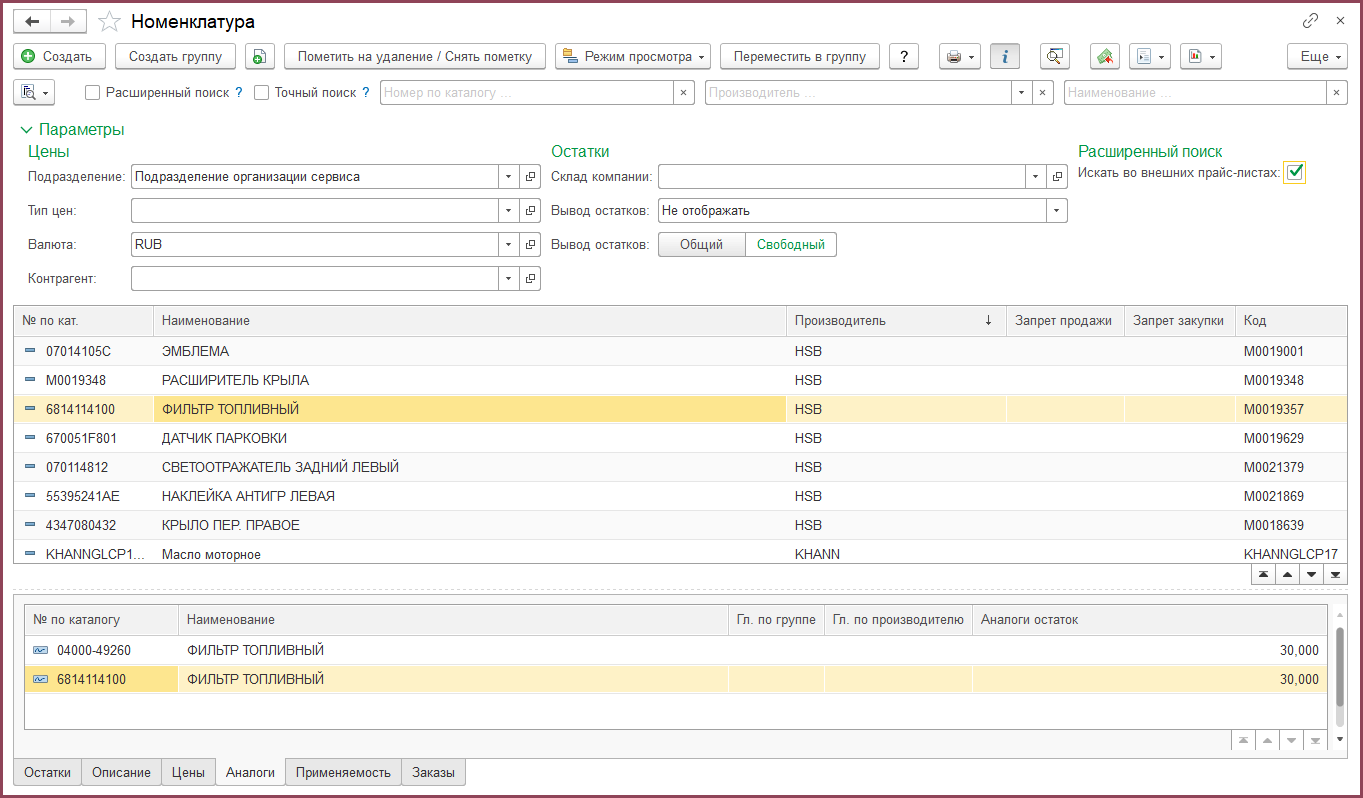This screenshot has height=798, width=1363.
Task: Clear the Производитель search field
Action: tap(1043, 93)
